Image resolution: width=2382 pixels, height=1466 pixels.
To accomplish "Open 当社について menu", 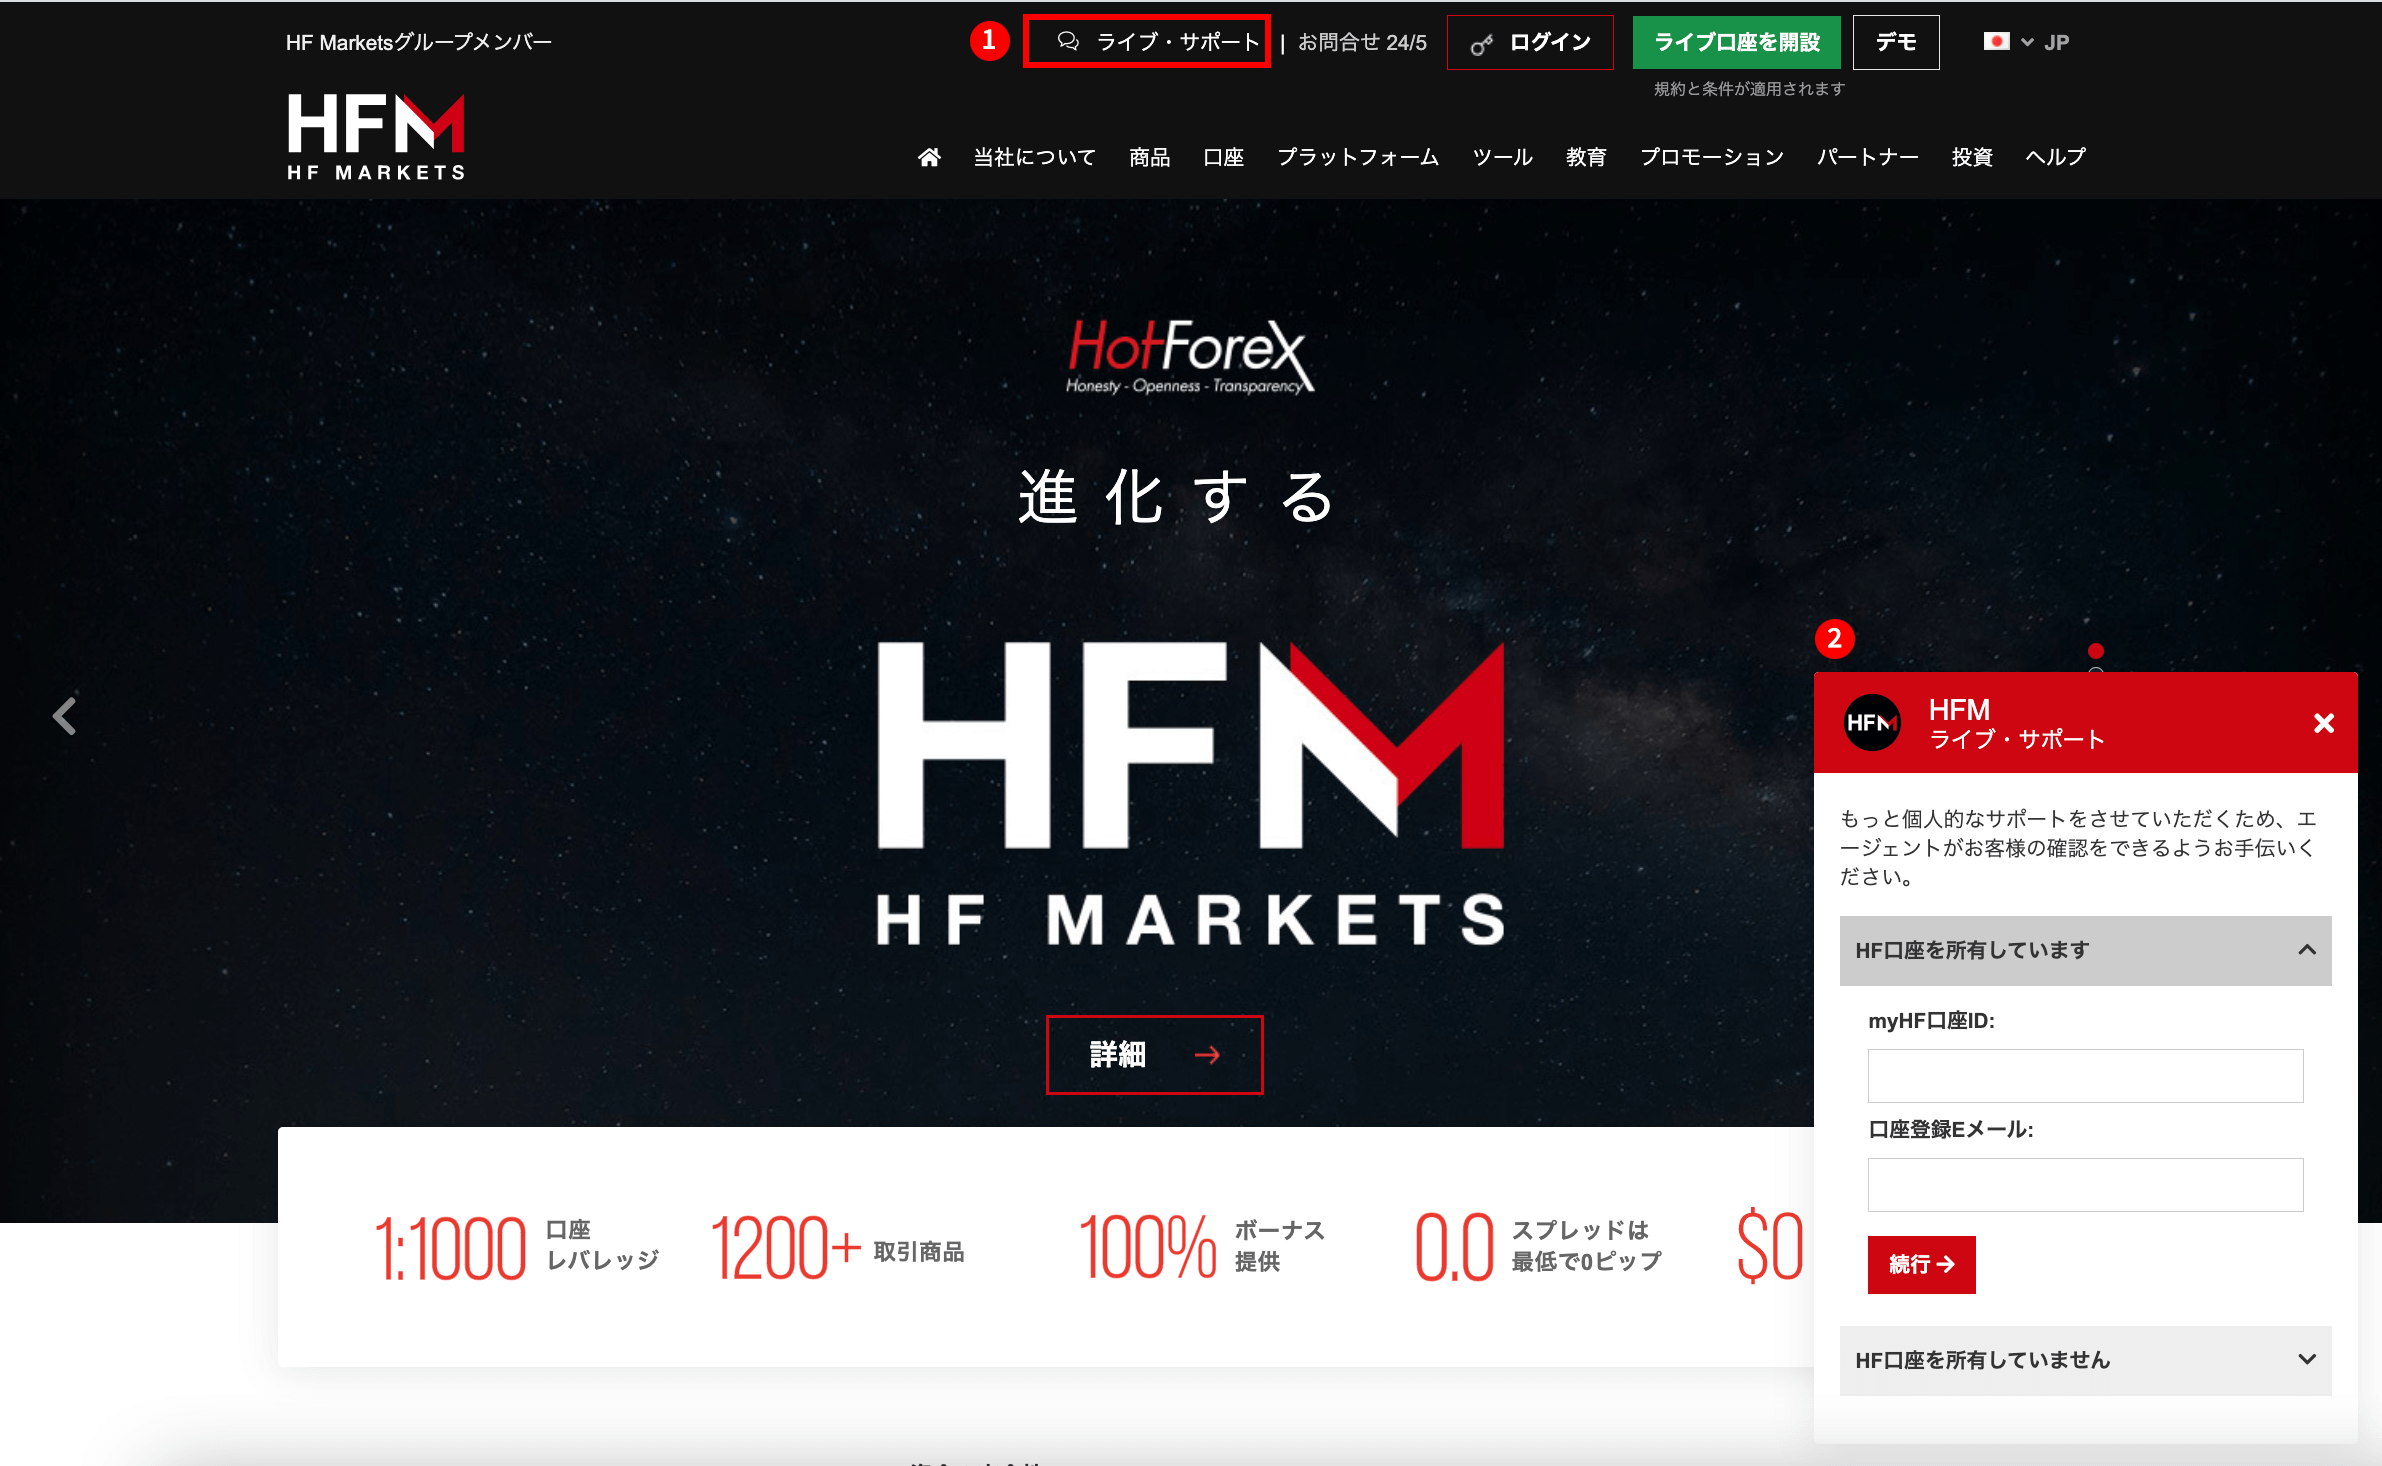I will [1035, 157].
